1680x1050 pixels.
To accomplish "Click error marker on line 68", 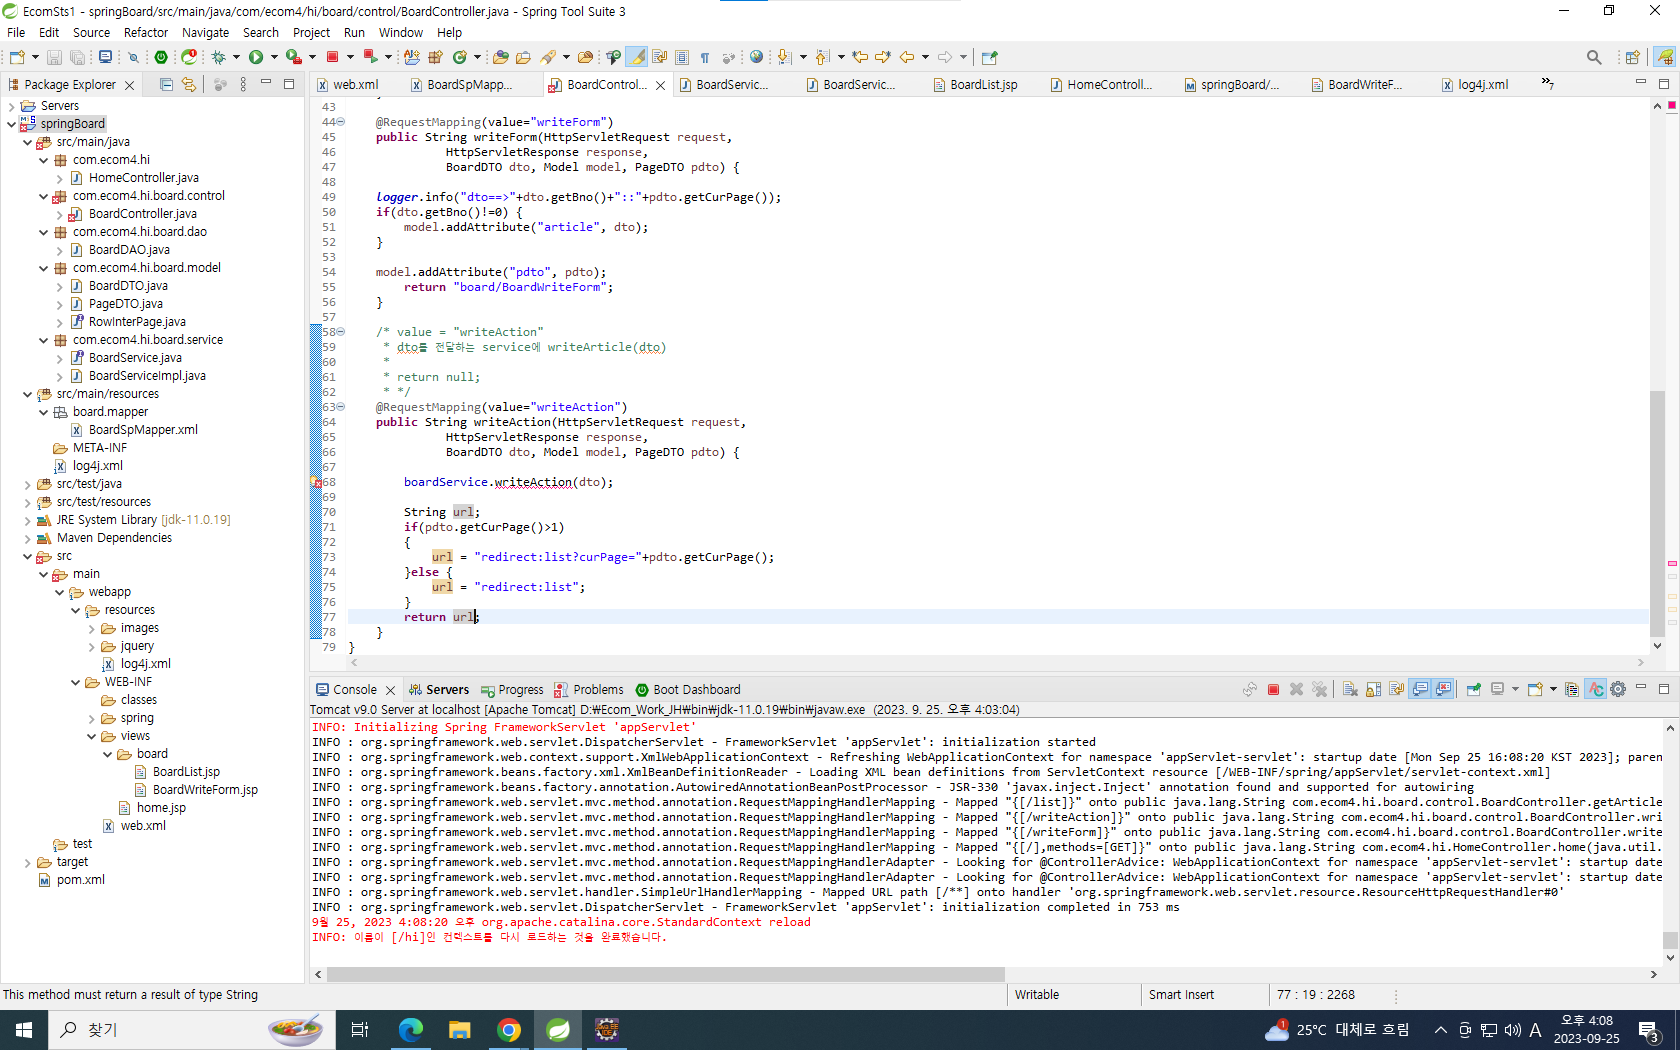I will pyautogui.click(x=317, y=482).
